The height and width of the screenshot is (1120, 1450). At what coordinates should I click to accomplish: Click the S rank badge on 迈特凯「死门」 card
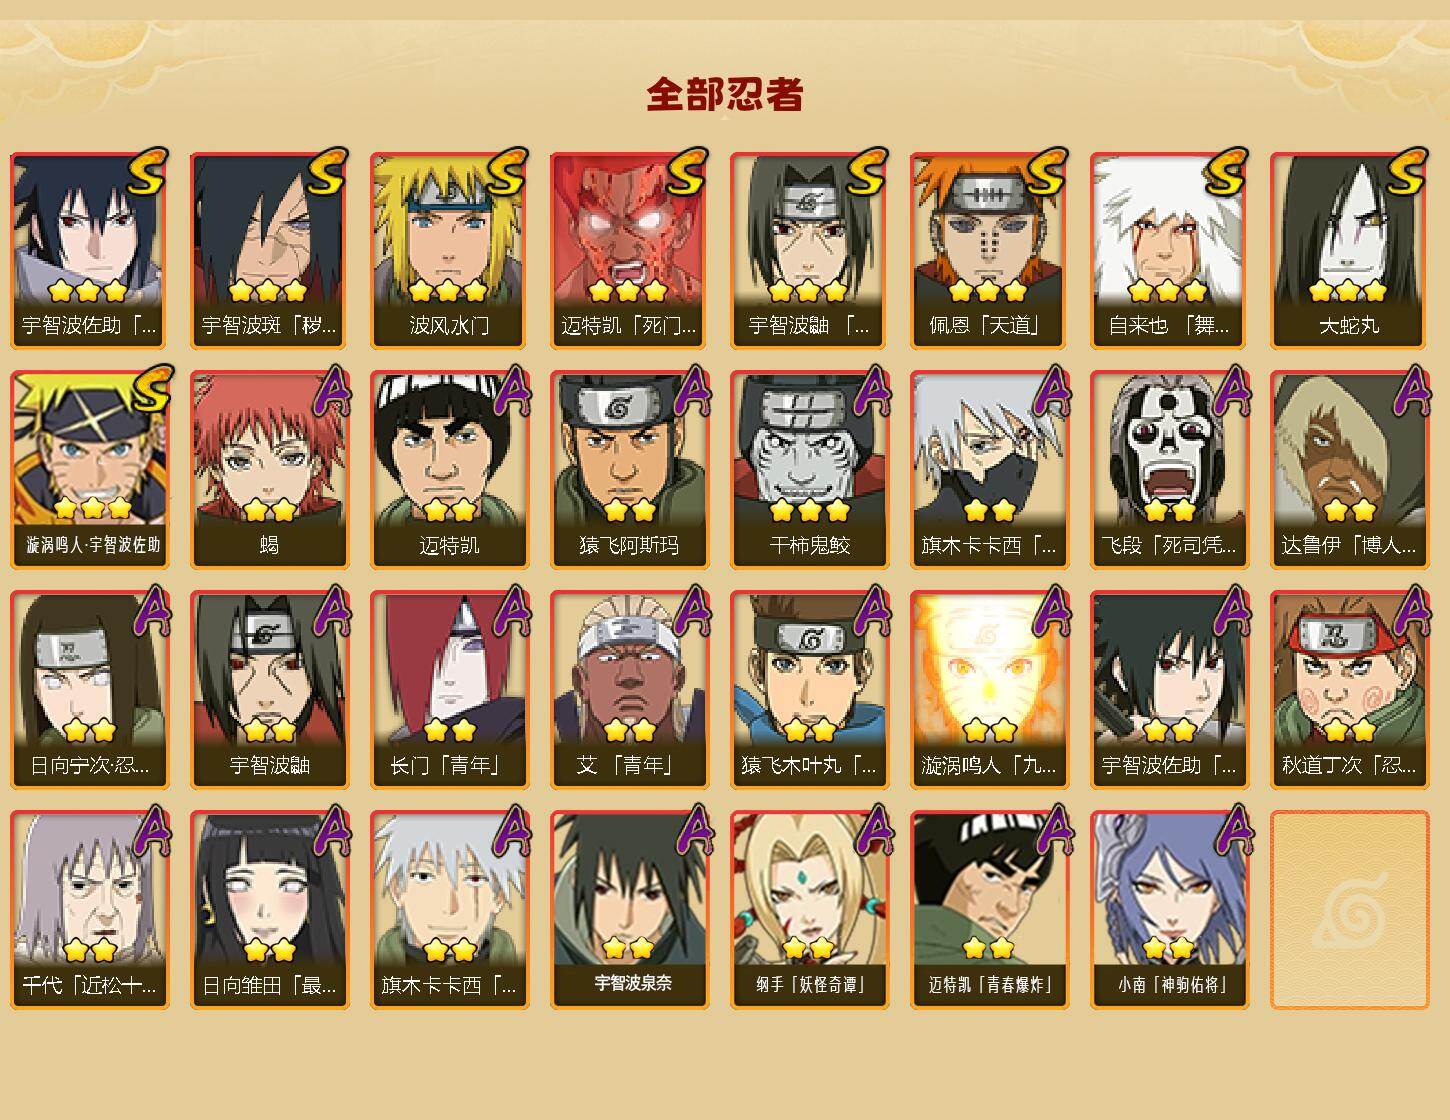pos(687,172)
